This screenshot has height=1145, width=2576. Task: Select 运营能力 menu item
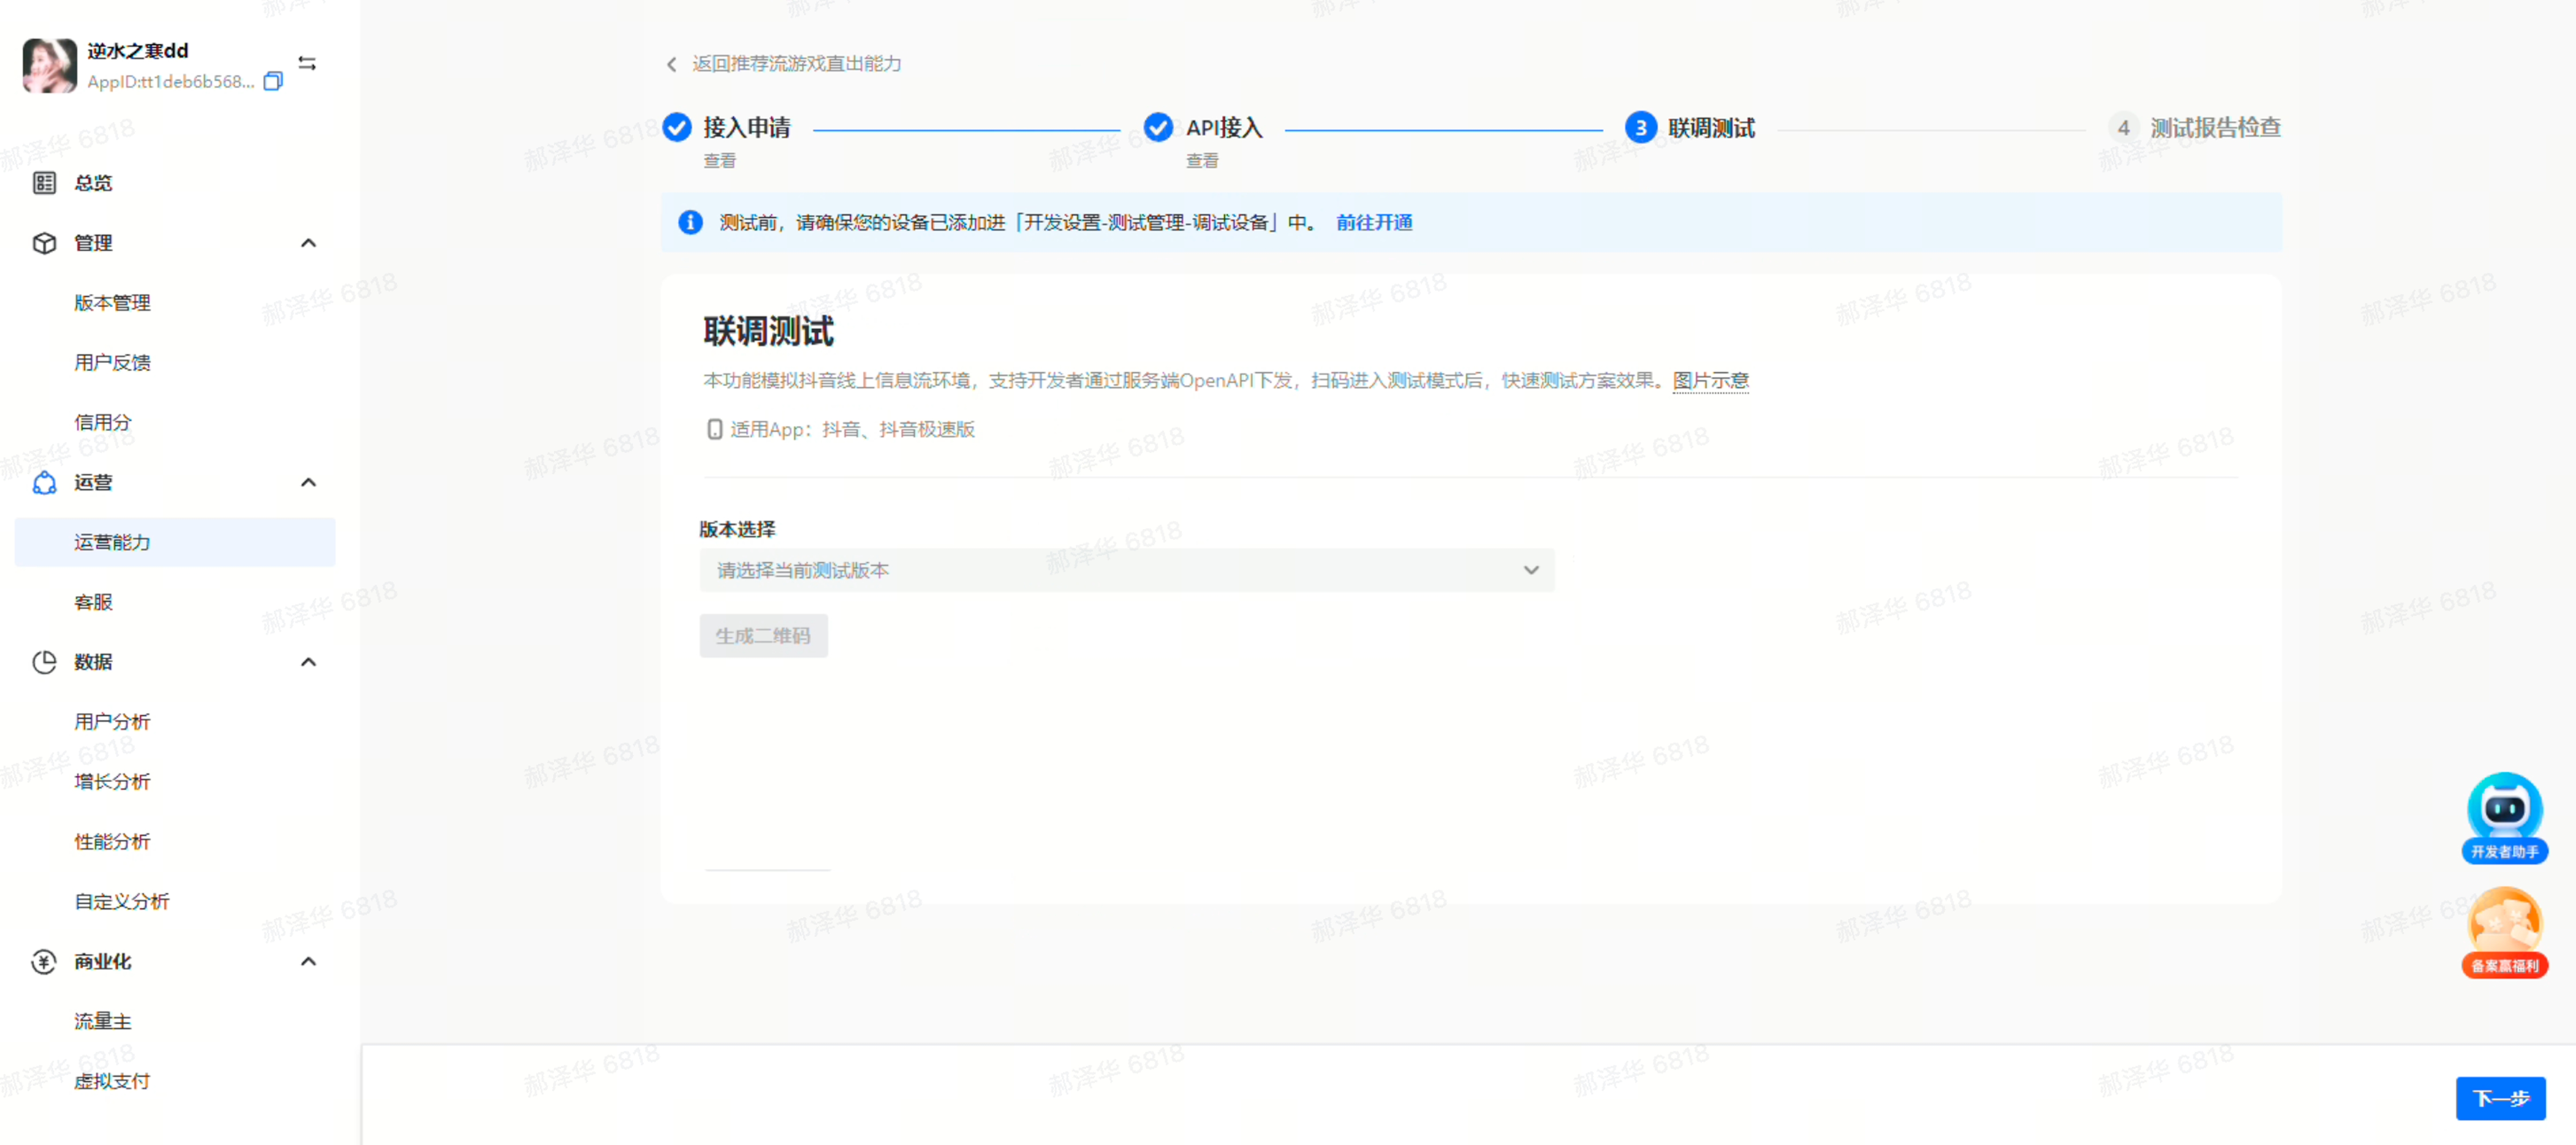point(175,542)
